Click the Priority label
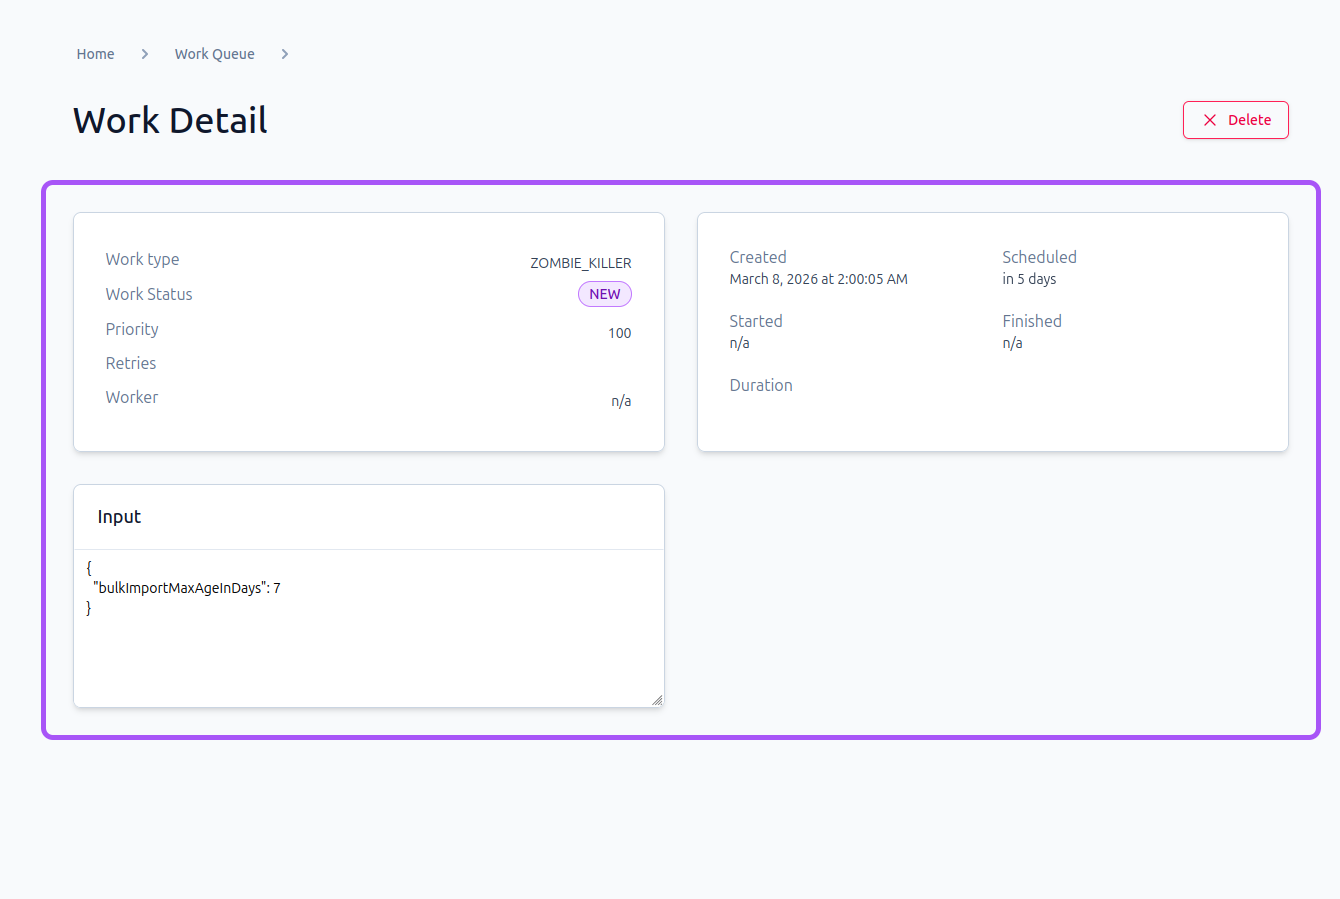Screen dimensions: 1340x899 132,329
